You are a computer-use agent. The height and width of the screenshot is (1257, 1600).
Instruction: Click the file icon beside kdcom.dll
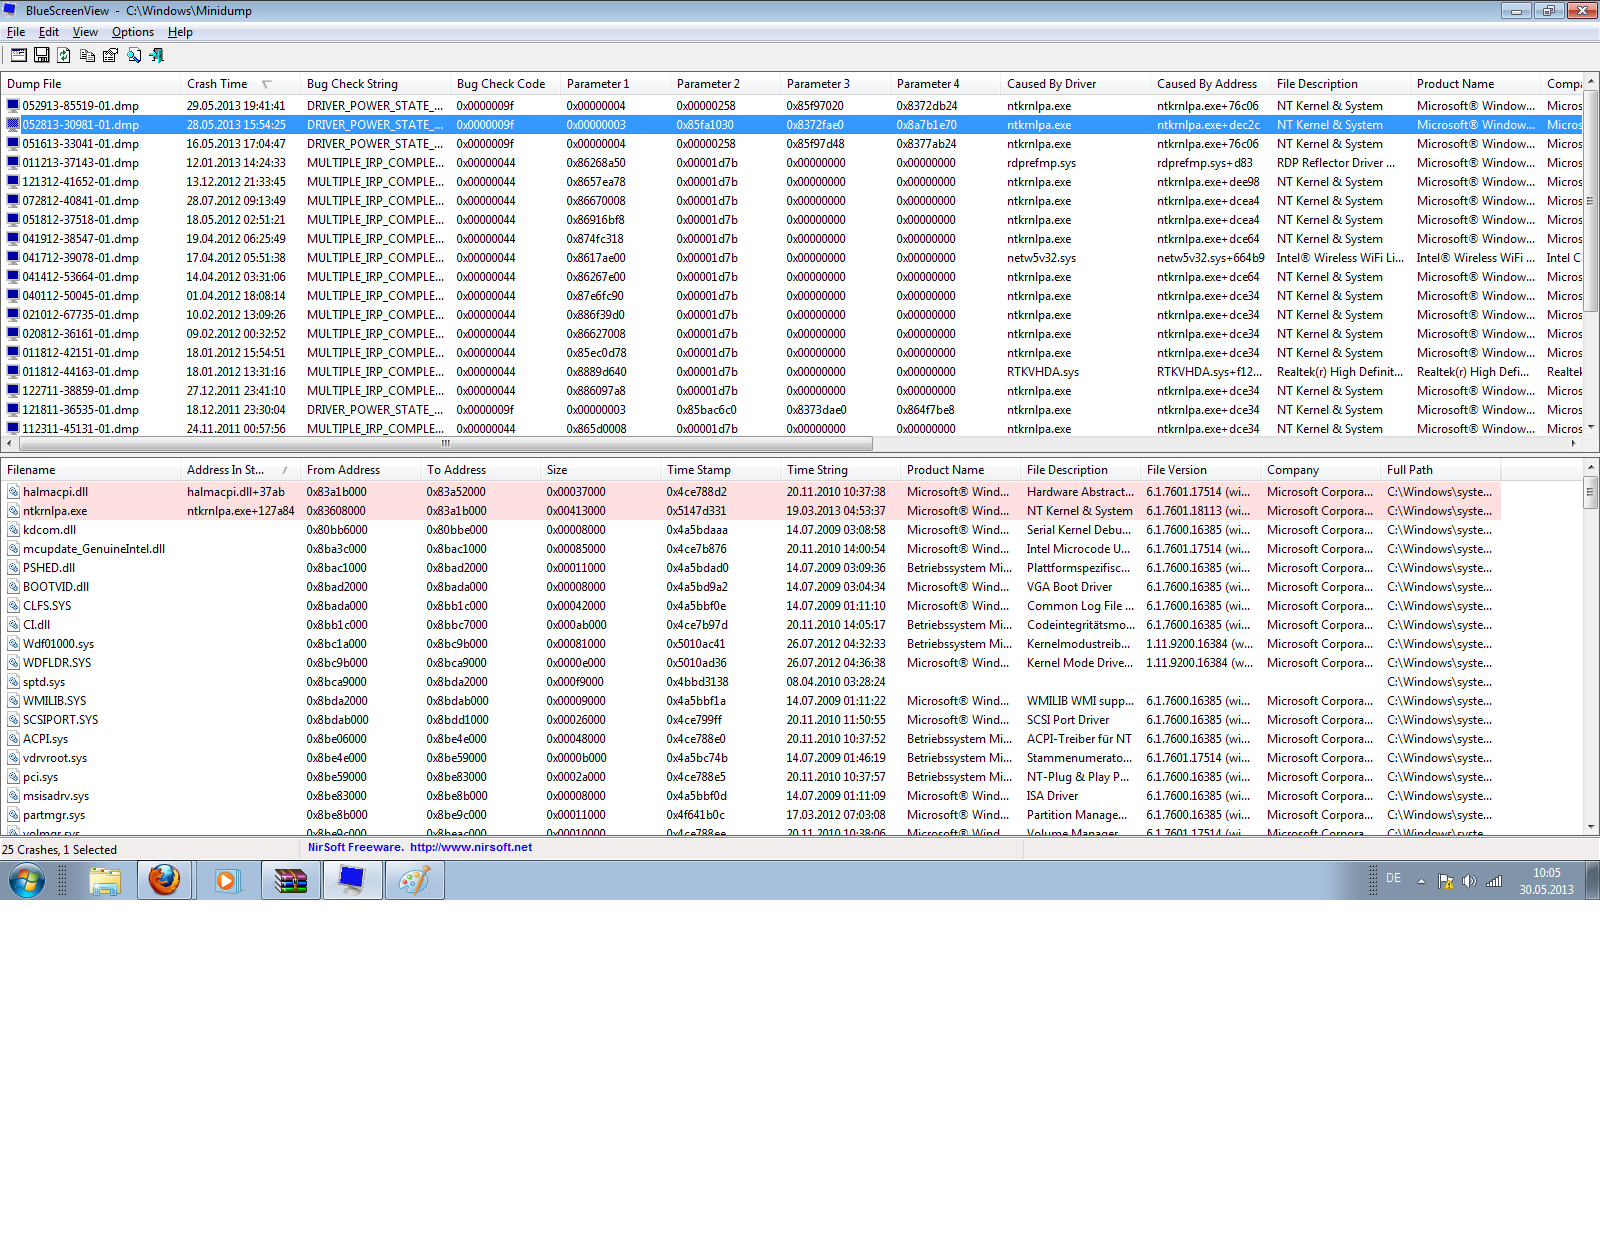pyautogui.click(x=14, y=529)
